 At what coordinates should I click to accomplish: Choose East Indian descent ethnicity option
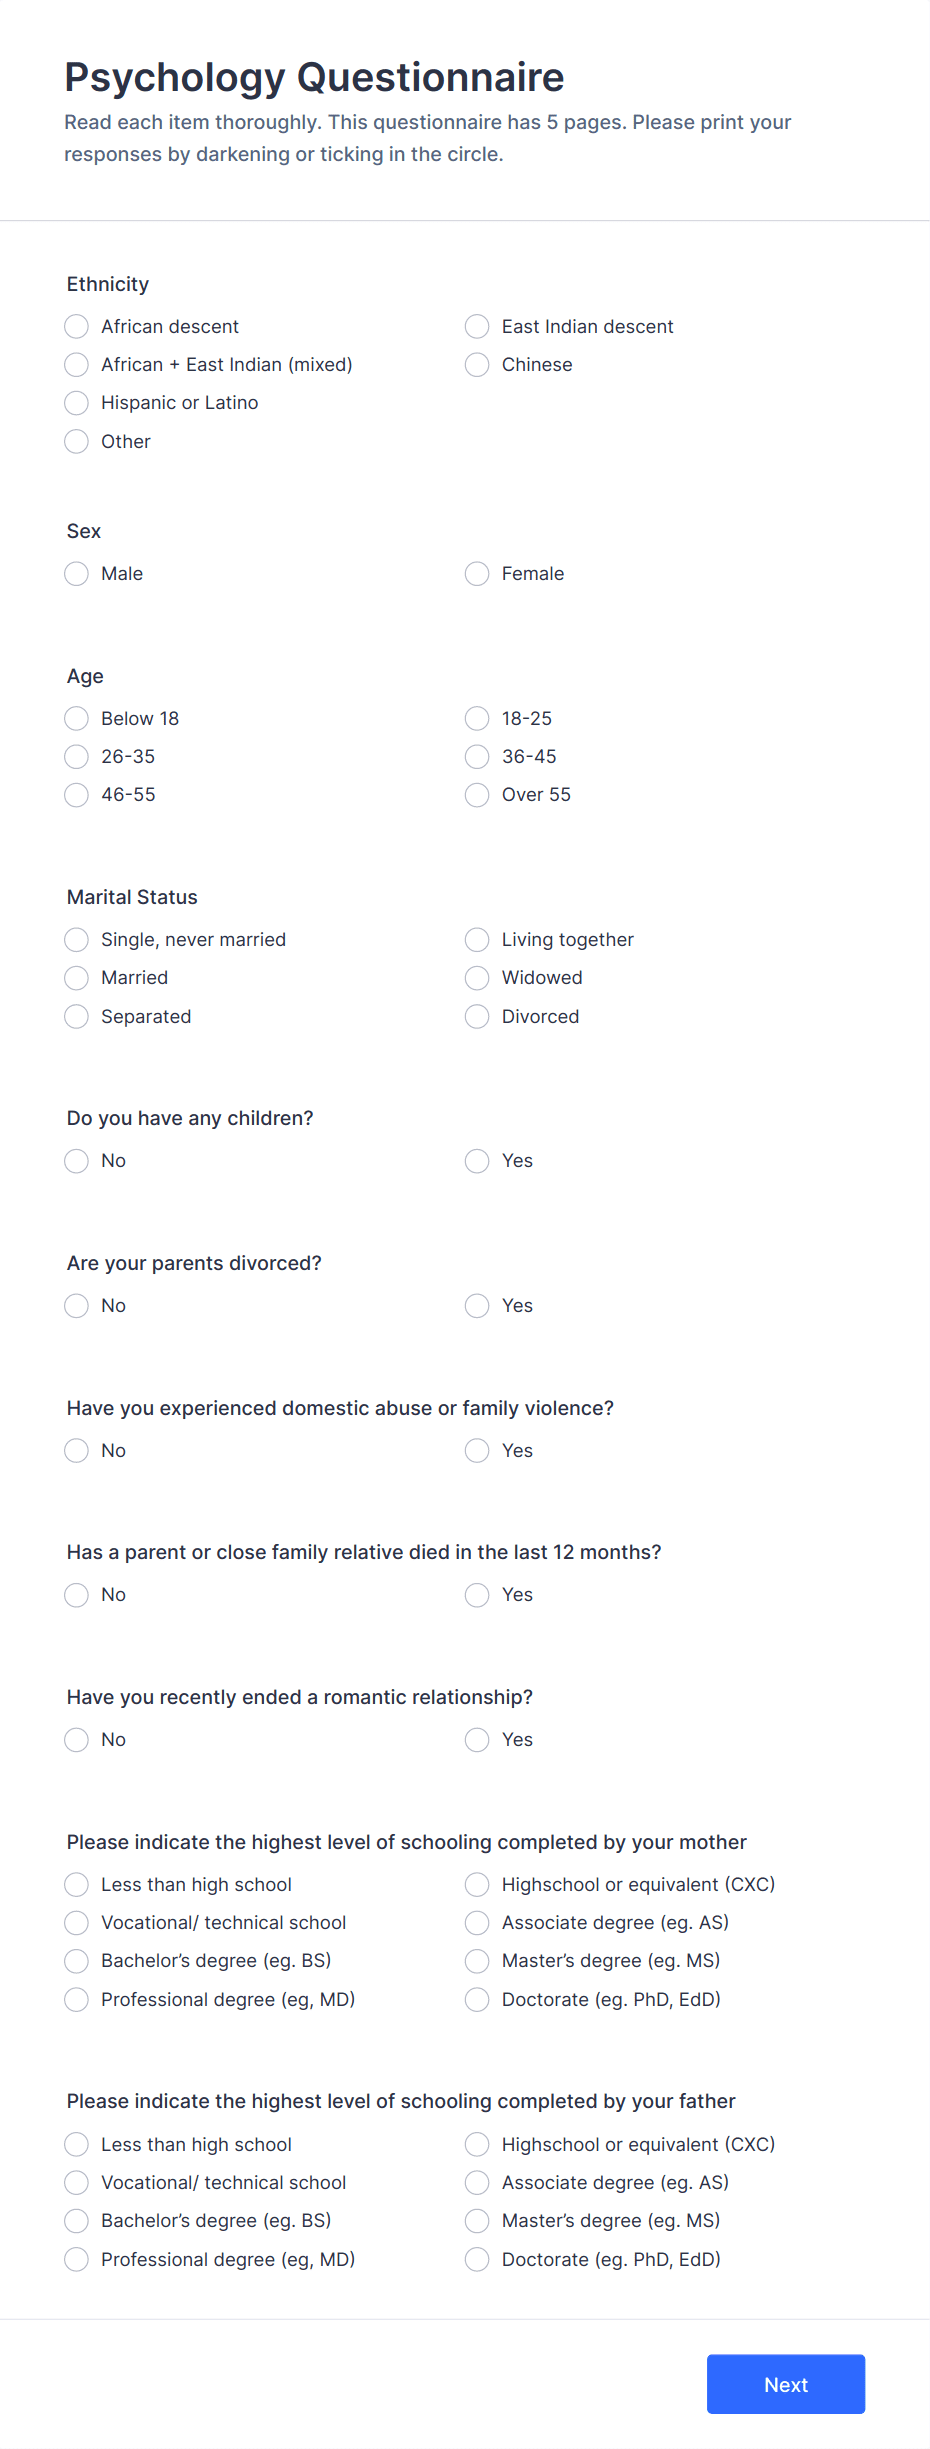pyautogui.click(x=477, y=326)
